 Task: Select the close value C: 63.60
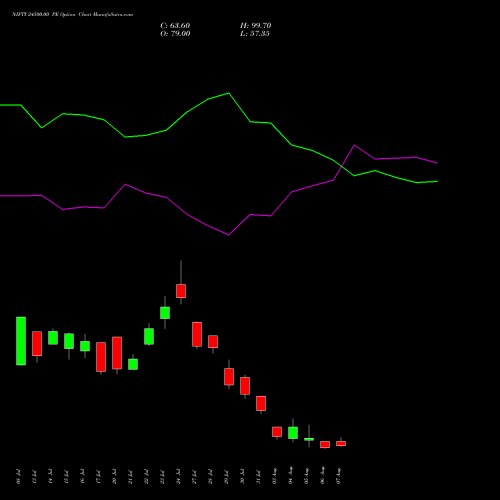[175, 26]
